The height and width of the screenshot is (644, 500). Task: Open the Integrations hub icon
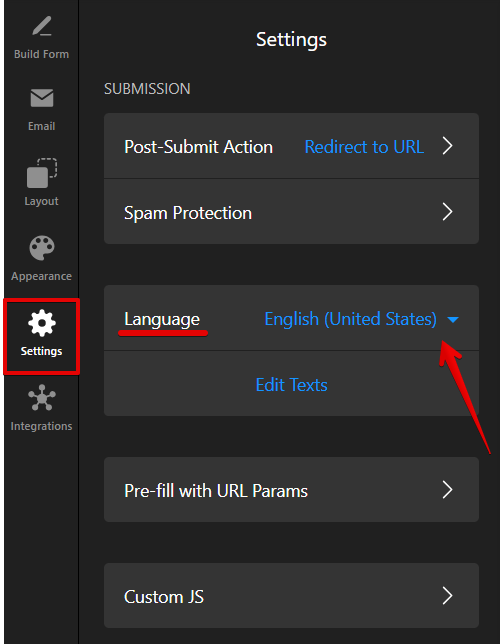(41, 398)
